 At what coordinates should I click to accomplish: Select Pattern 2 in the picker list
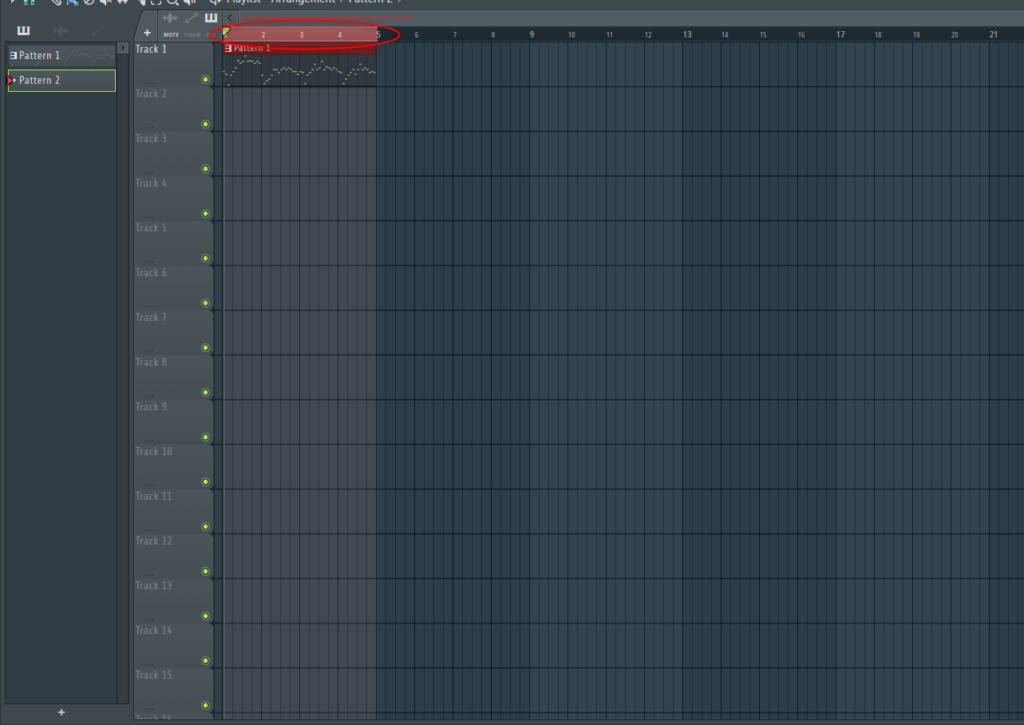coord(61,80)
